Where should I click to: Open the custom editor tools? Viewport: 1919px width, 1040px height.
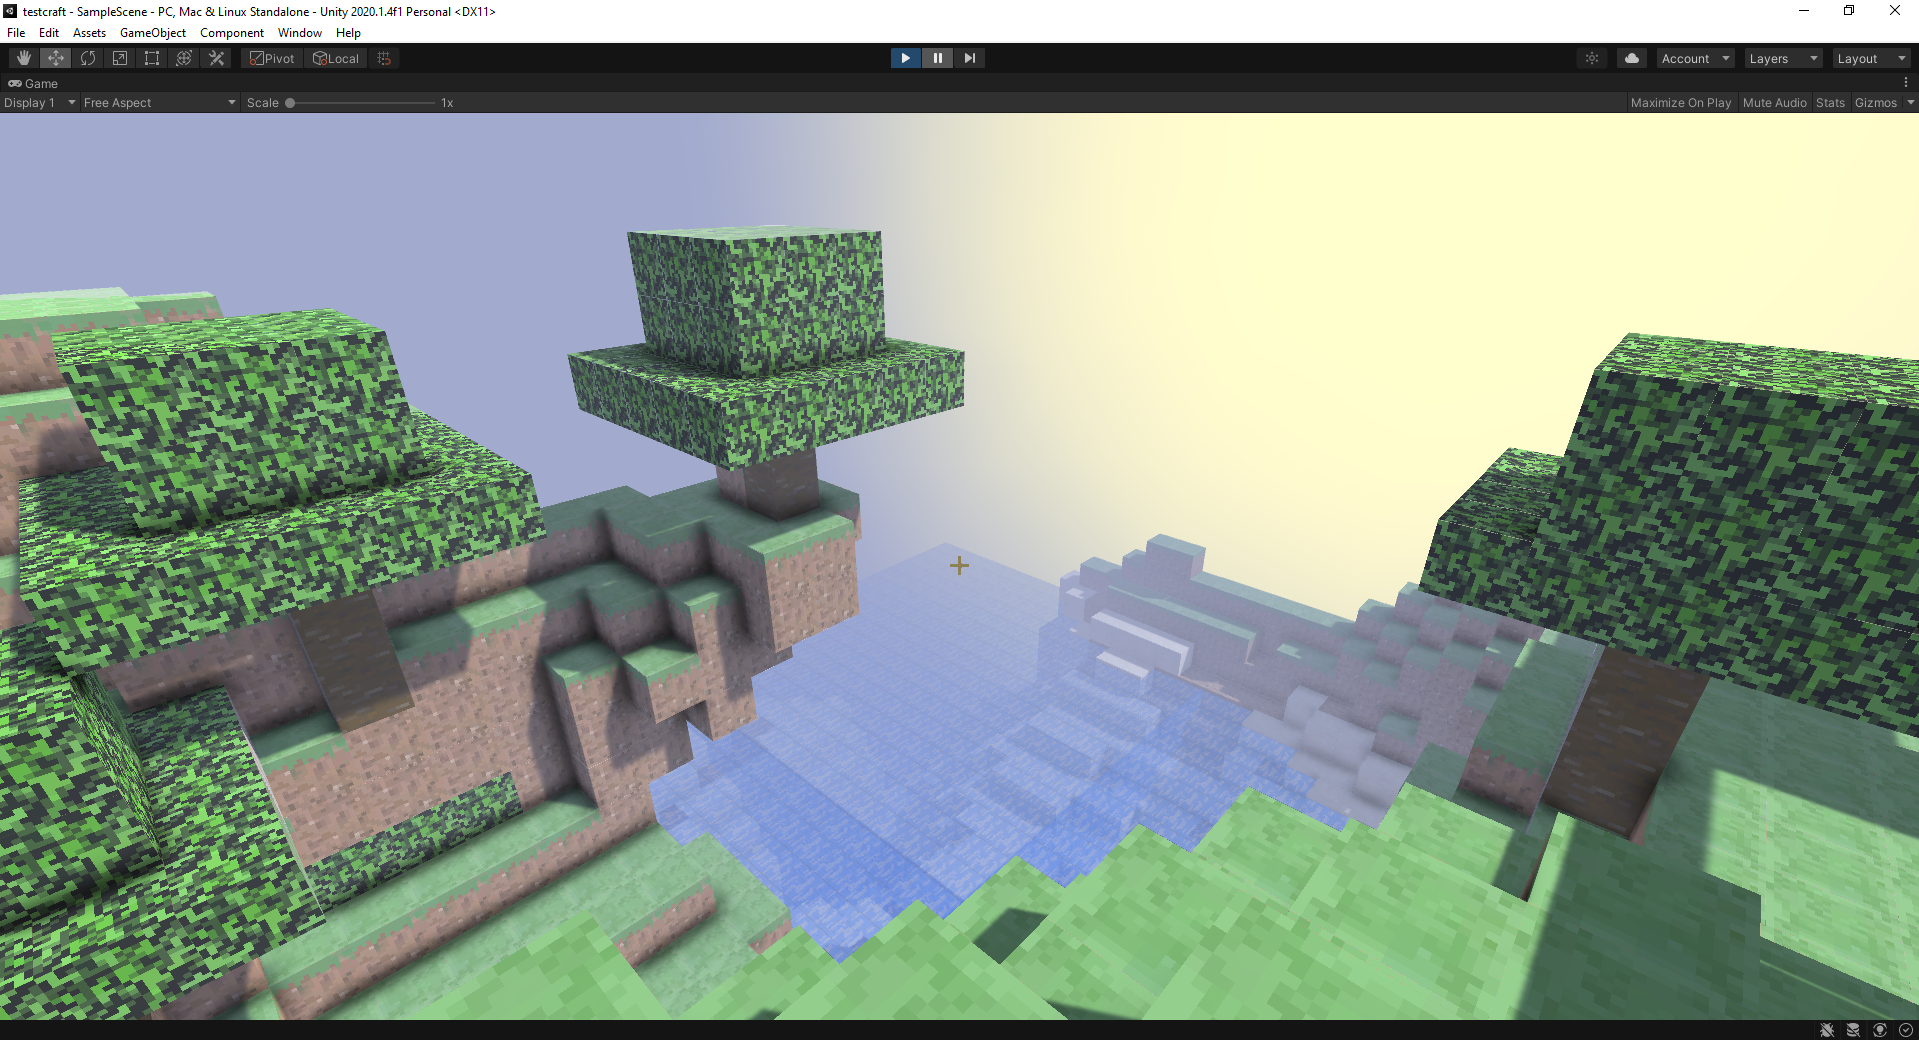click(216, 58)
